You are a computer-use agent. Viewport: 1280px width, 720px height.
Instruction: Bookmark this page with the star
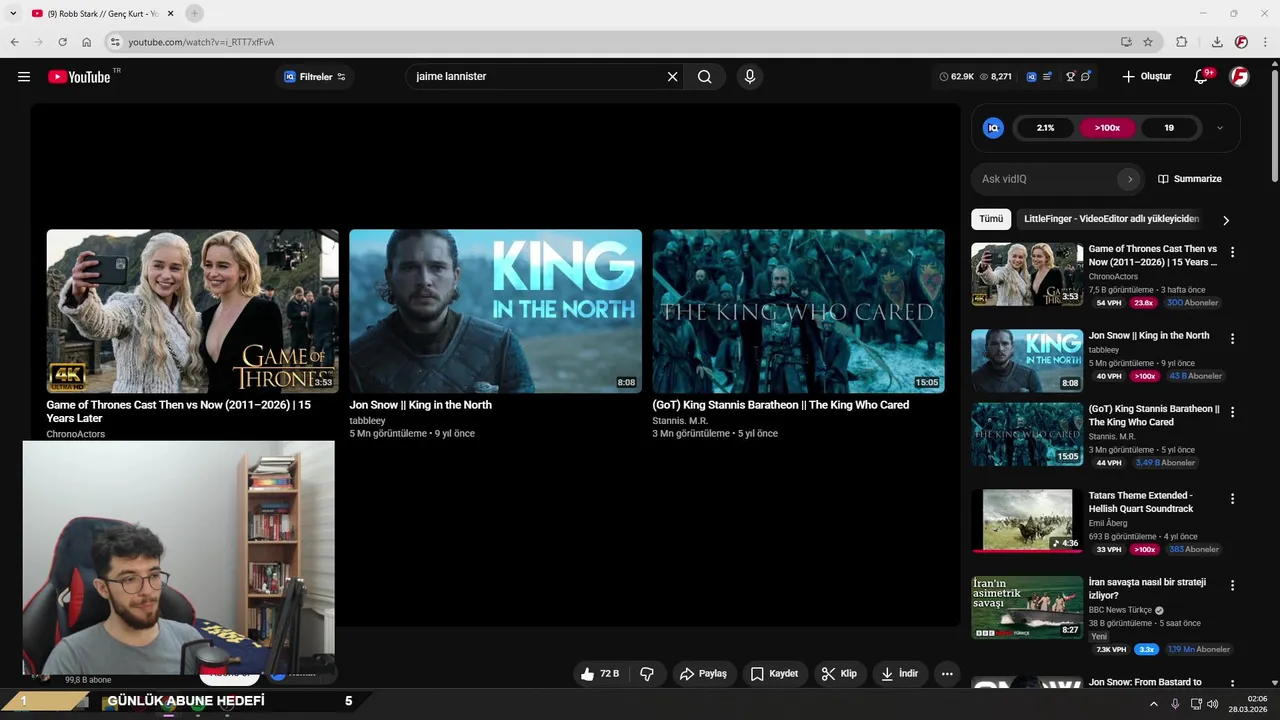pyautogui.click(x=1148, y=42)
